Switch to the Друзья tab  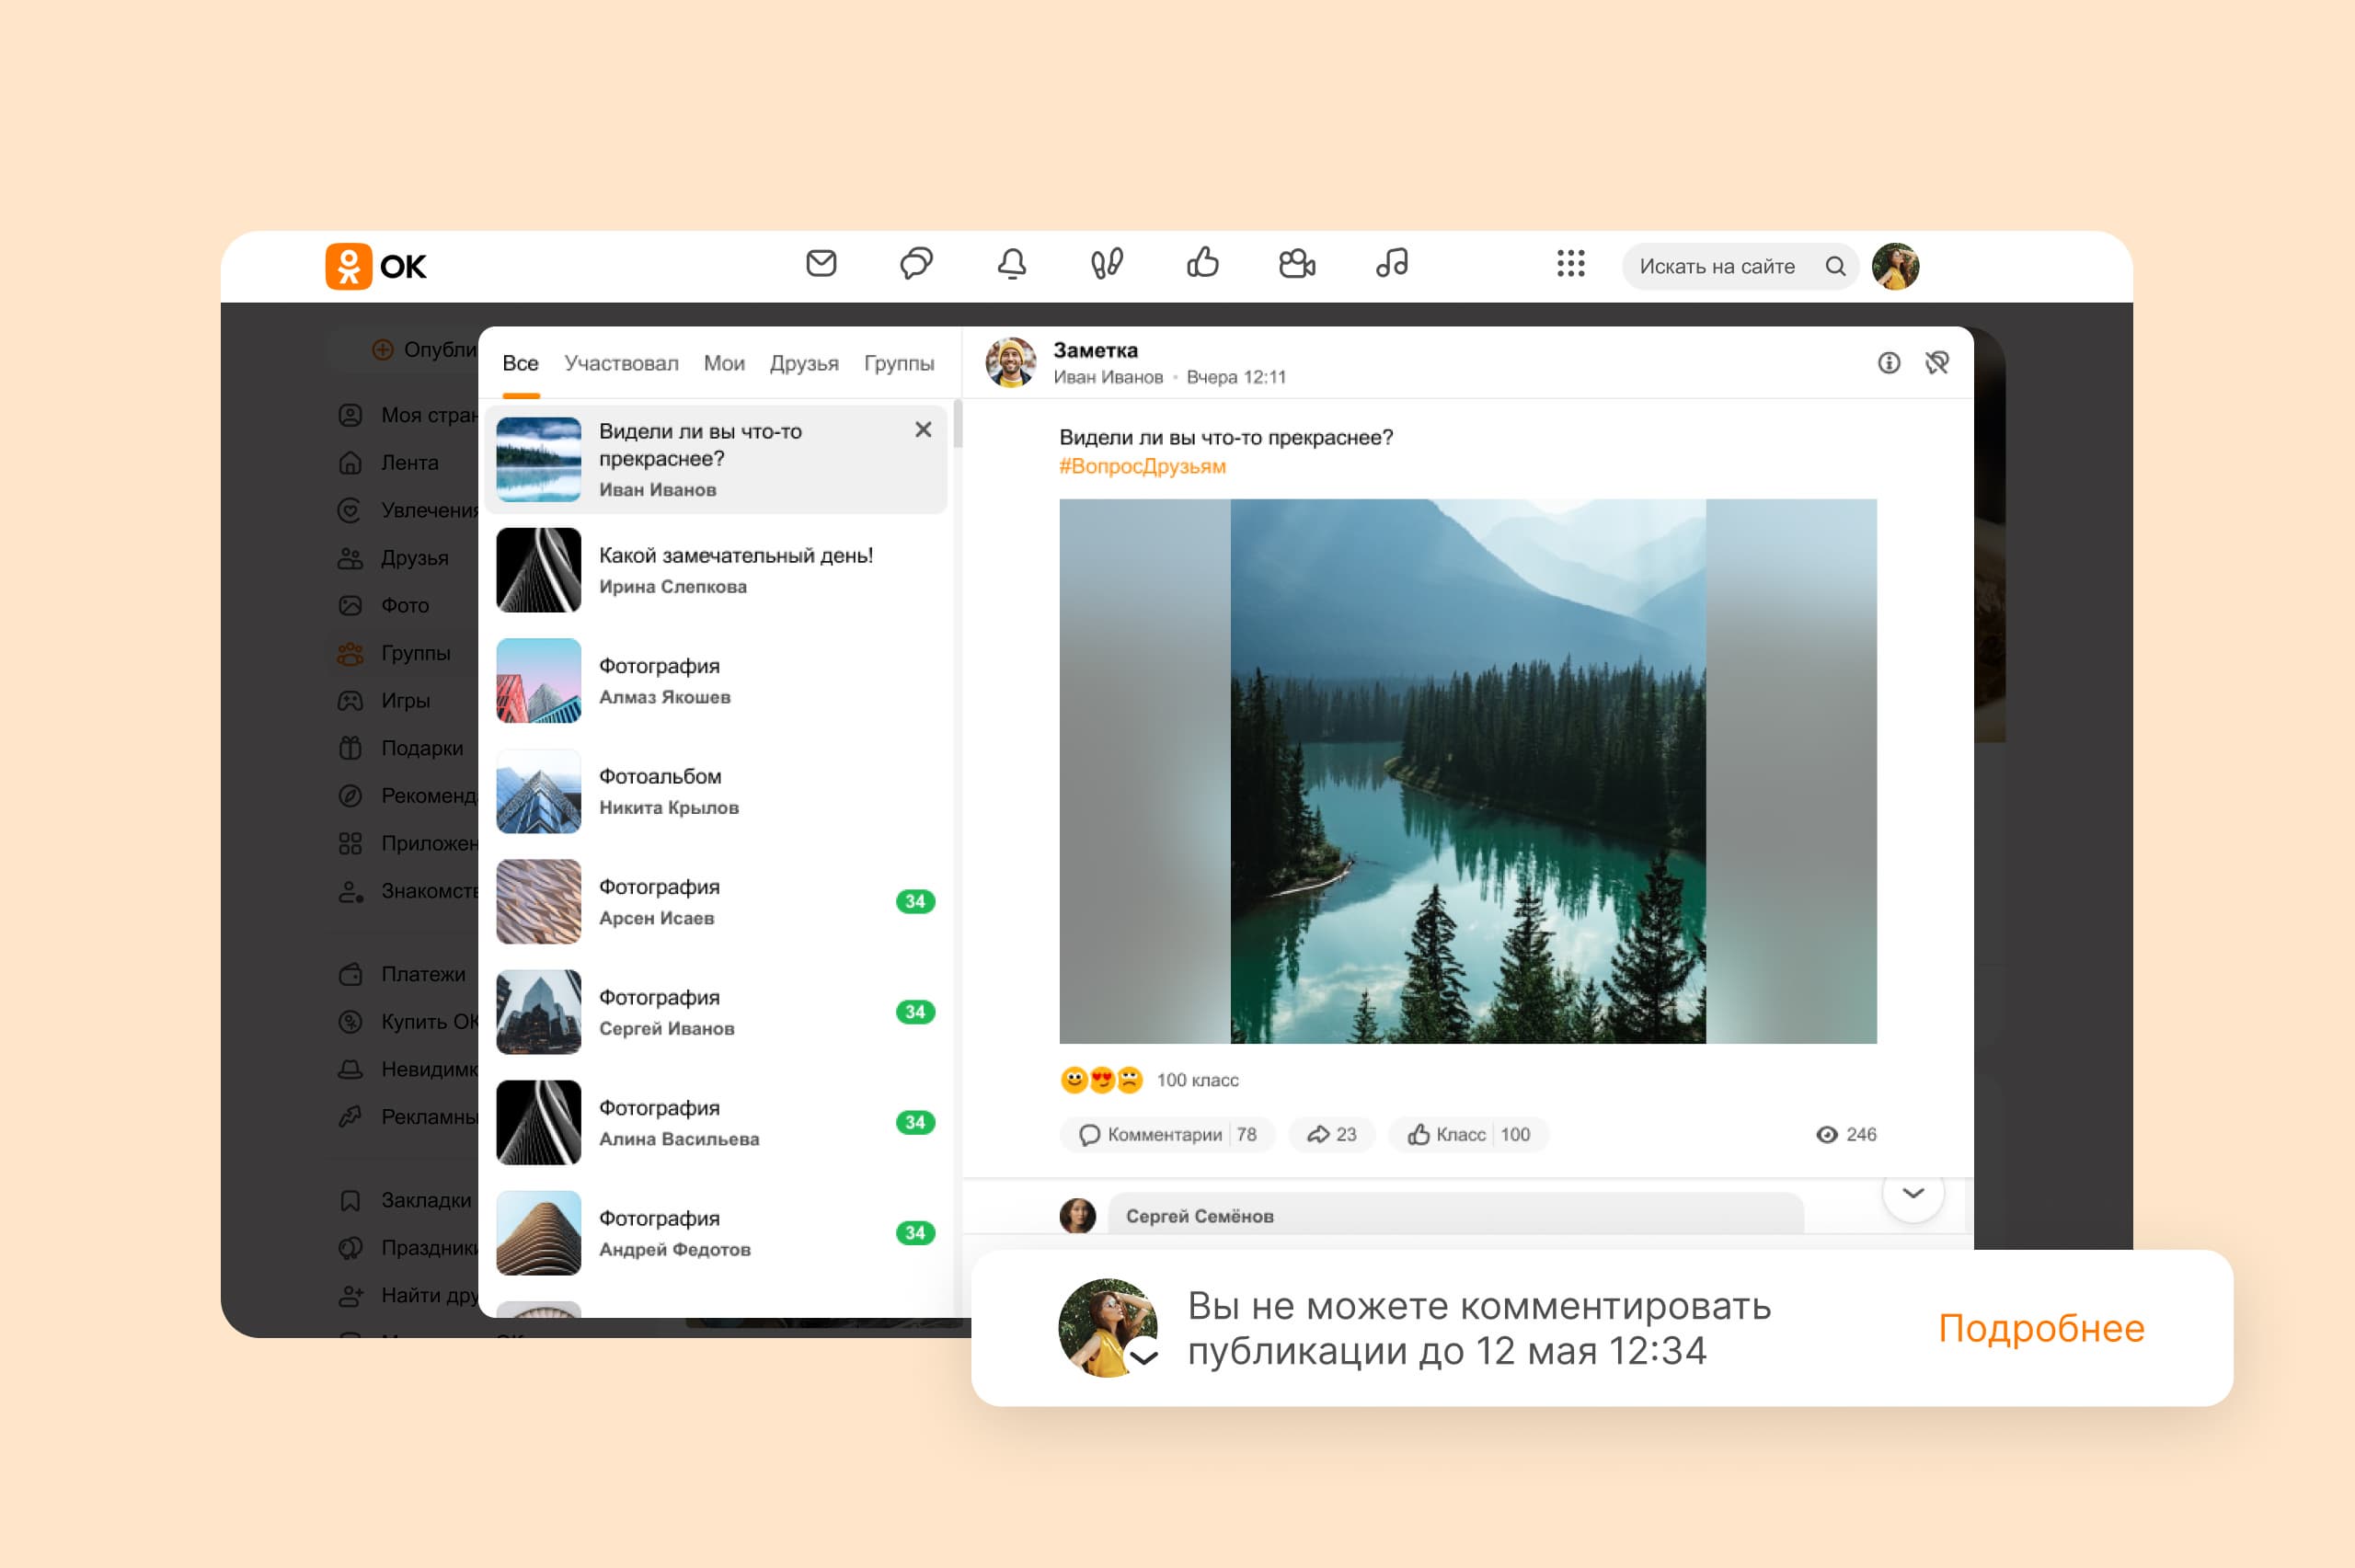pos(804,363)
